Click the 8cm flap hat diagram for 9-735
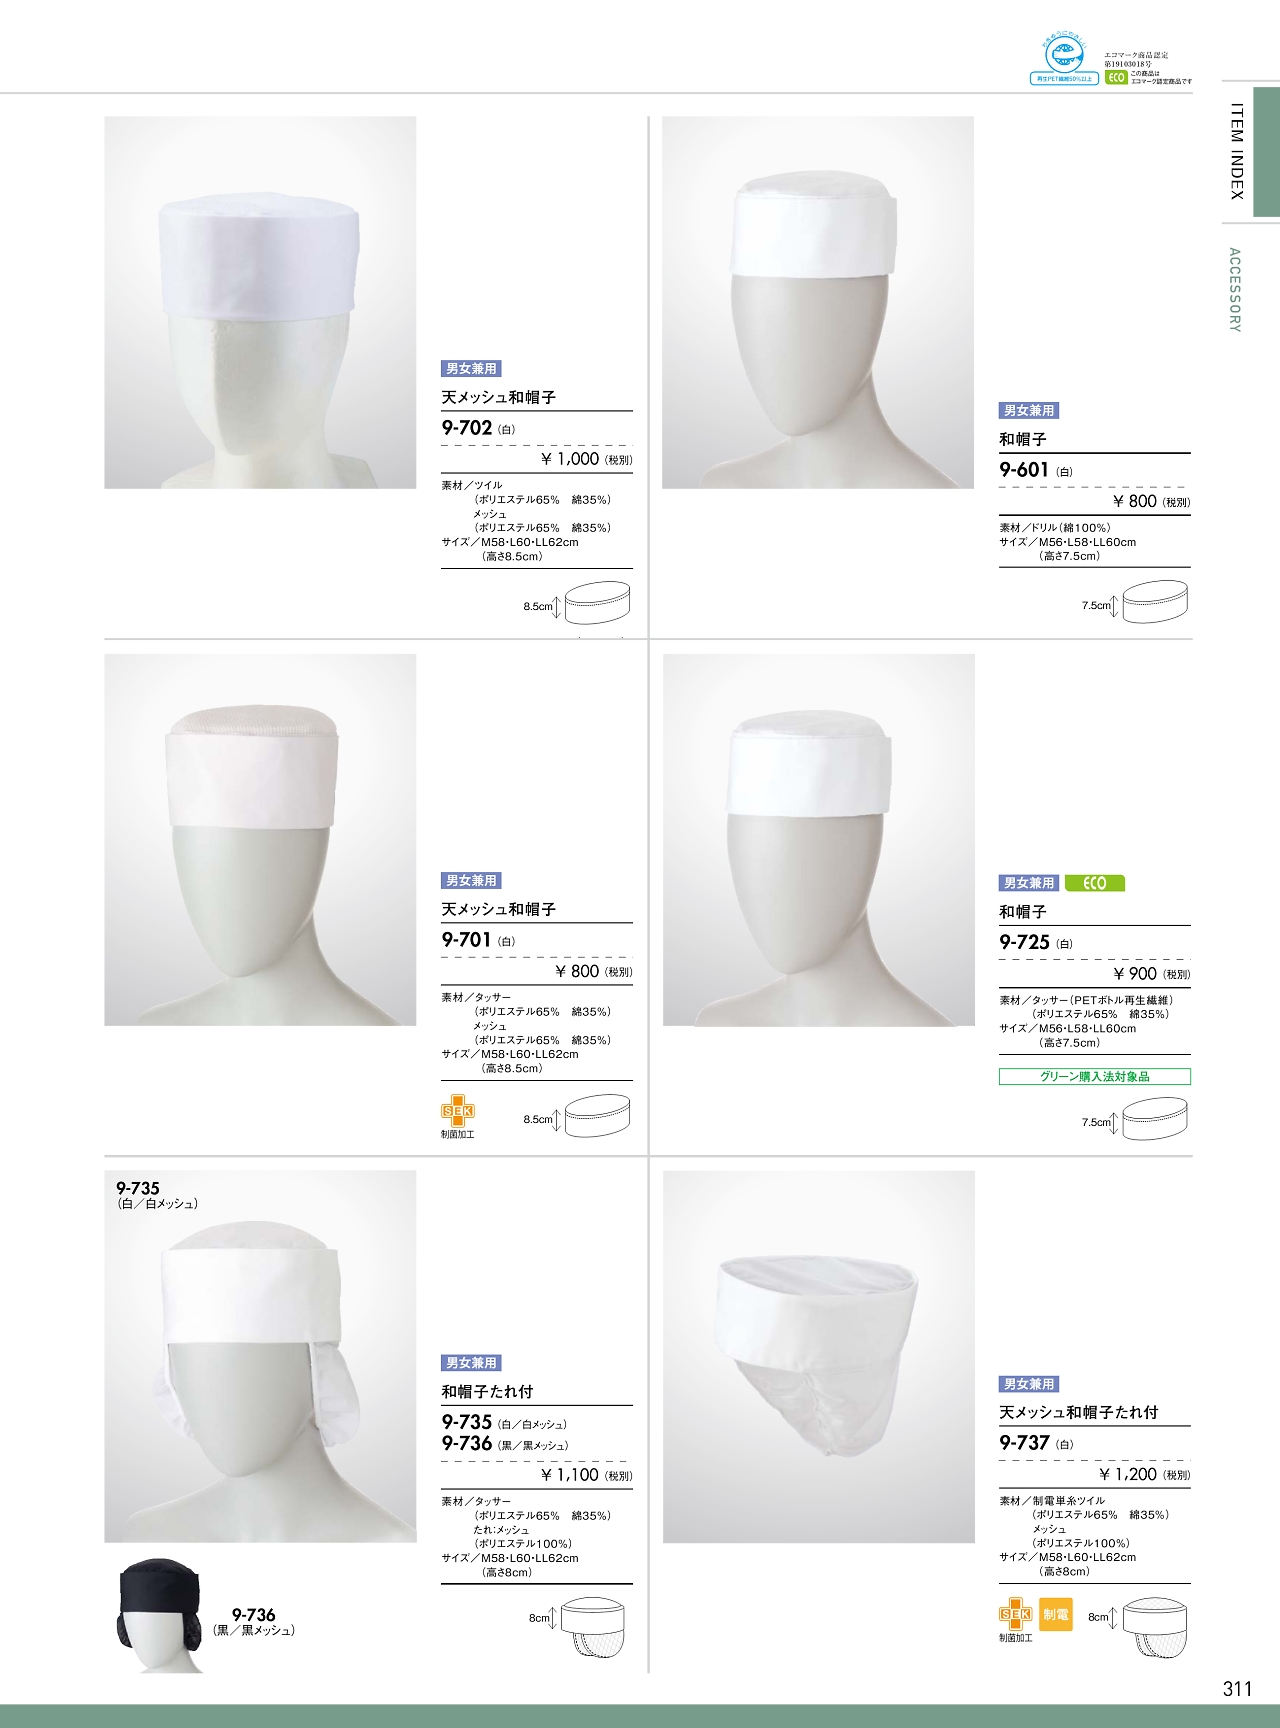1280x1728 pixels. [x=598, y=1627]
